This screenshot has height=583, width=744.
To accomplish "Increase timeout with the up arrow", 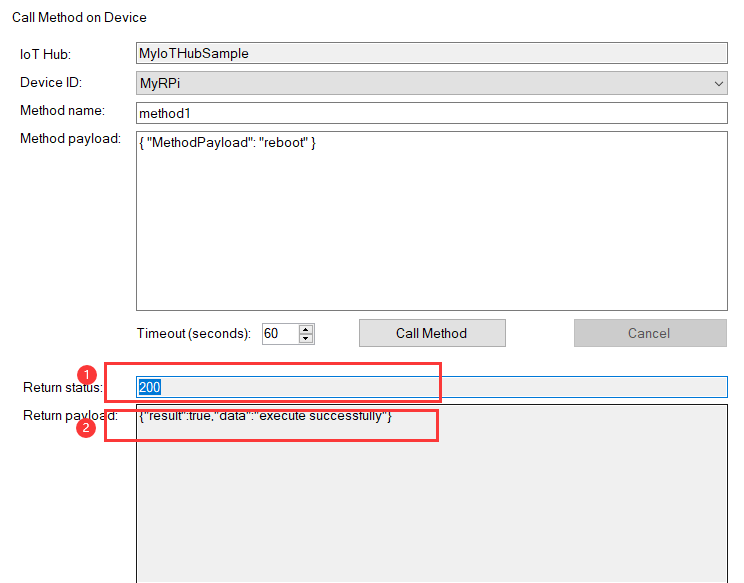I will click(x=306, y=329).
